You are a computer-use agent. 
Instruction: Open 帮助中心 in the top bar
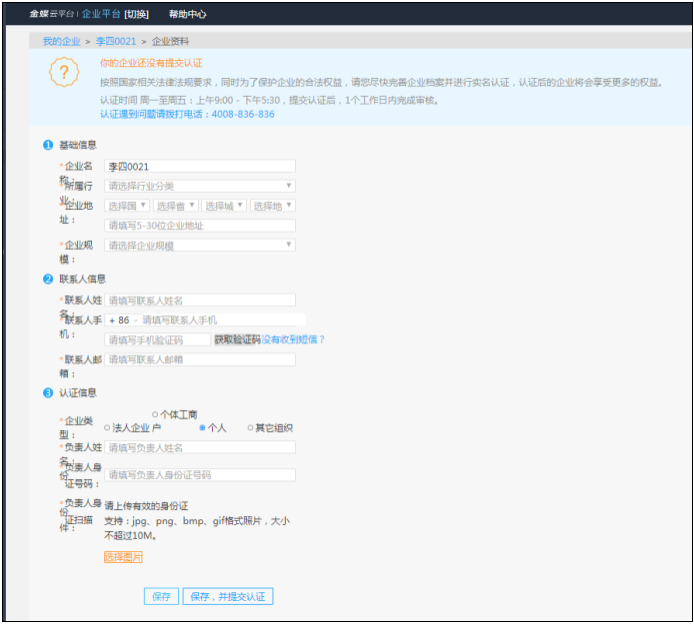pos(187,14)
